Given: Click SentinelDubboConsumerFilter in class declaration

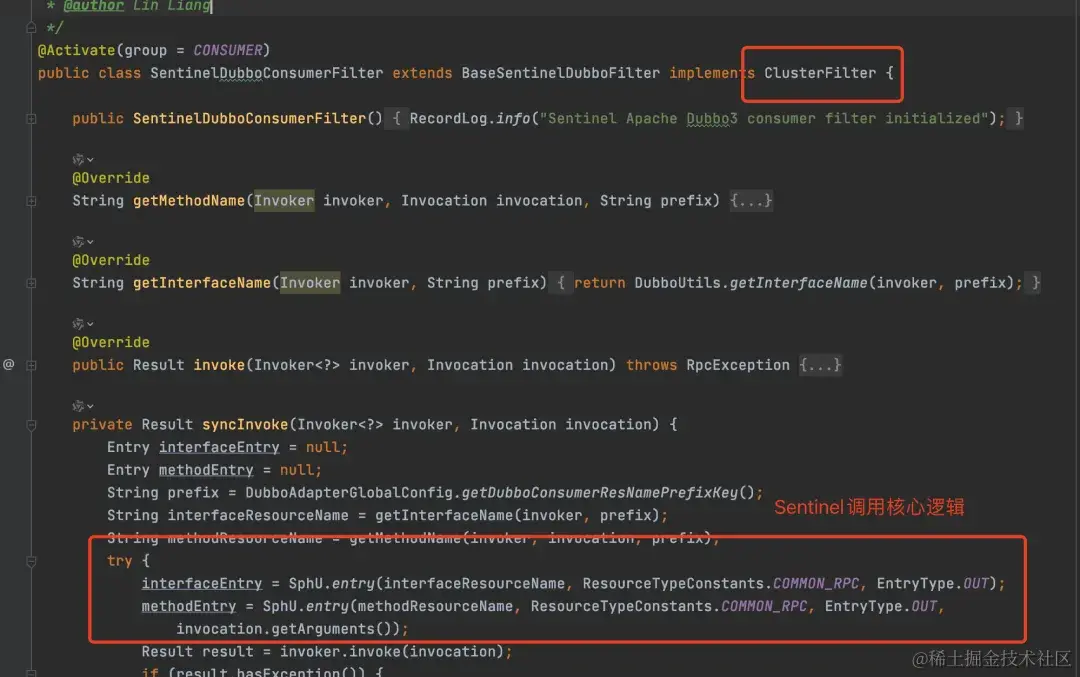Looking at the screenshot, I should click(266, 73).
